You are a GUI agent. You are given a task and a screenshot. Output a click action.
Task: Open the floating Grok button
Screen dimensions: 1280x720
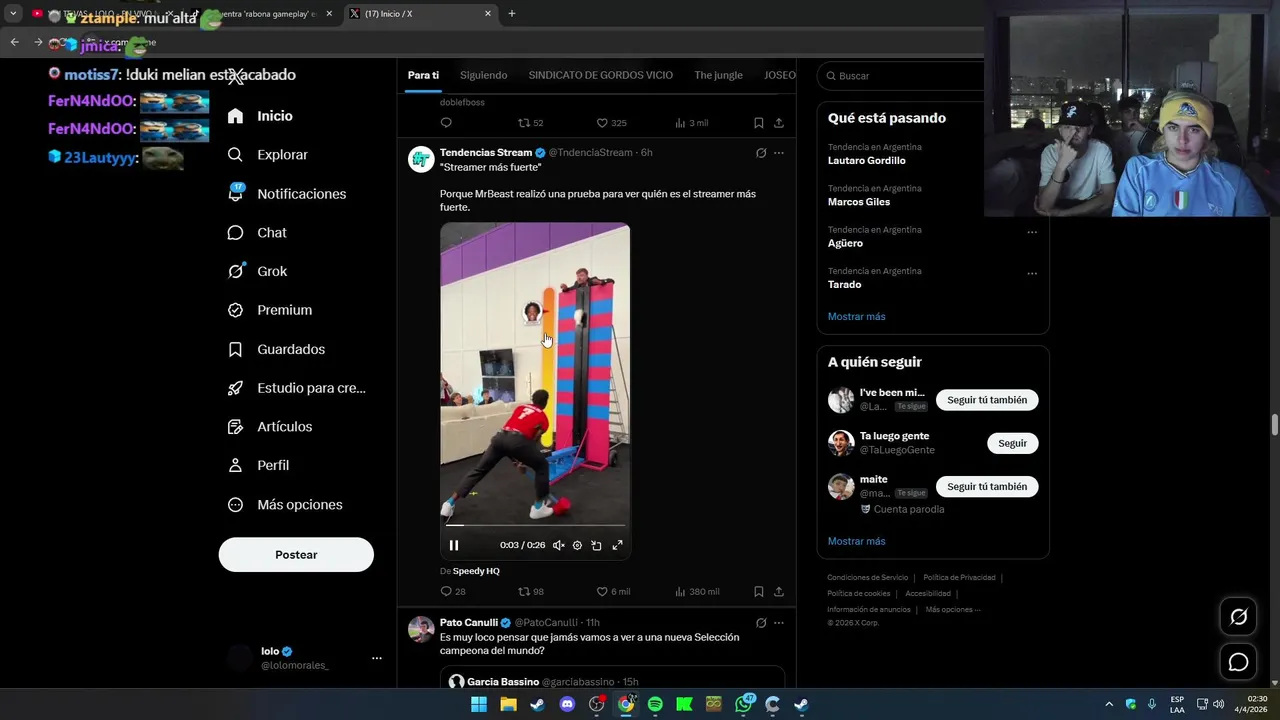tap(1238, 617)
